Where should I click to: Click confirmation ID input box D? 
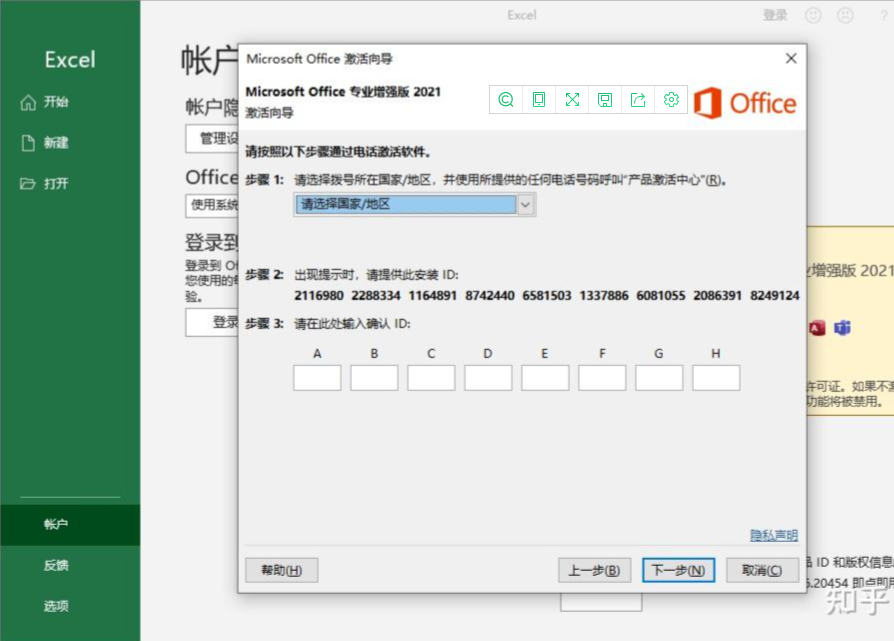tap(488, 378)
